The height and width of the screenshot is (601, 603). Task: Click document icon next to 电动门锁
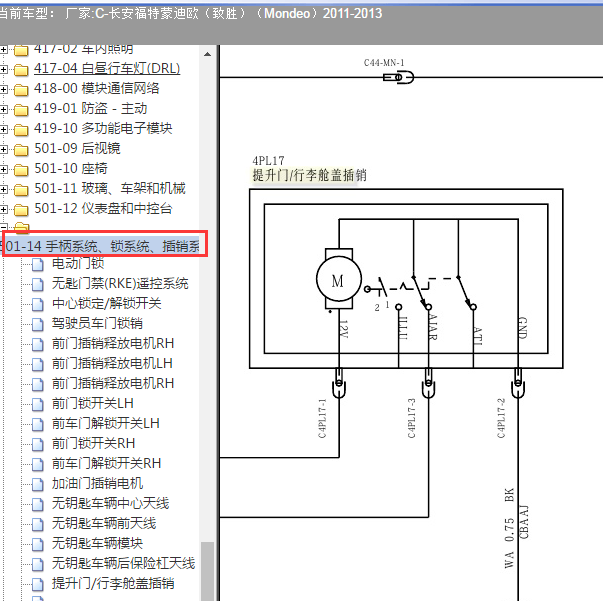(38, 265)
